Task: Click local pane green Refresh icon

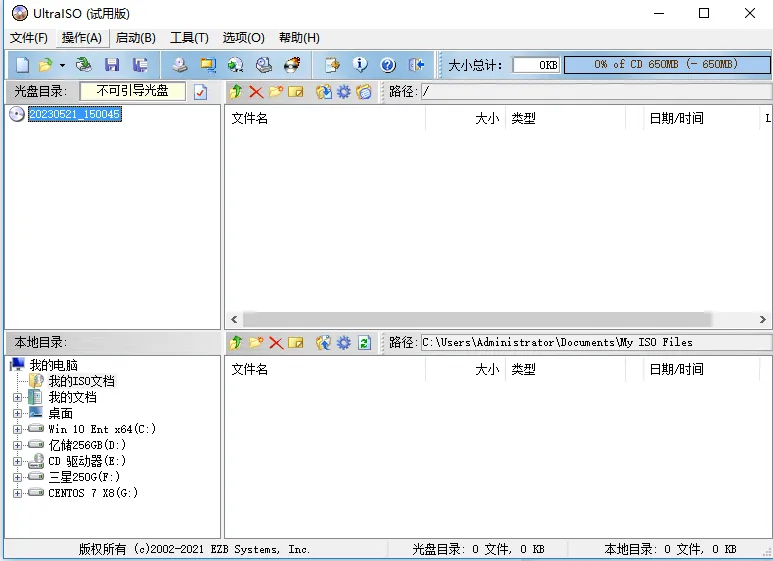Action: point(364,343)
